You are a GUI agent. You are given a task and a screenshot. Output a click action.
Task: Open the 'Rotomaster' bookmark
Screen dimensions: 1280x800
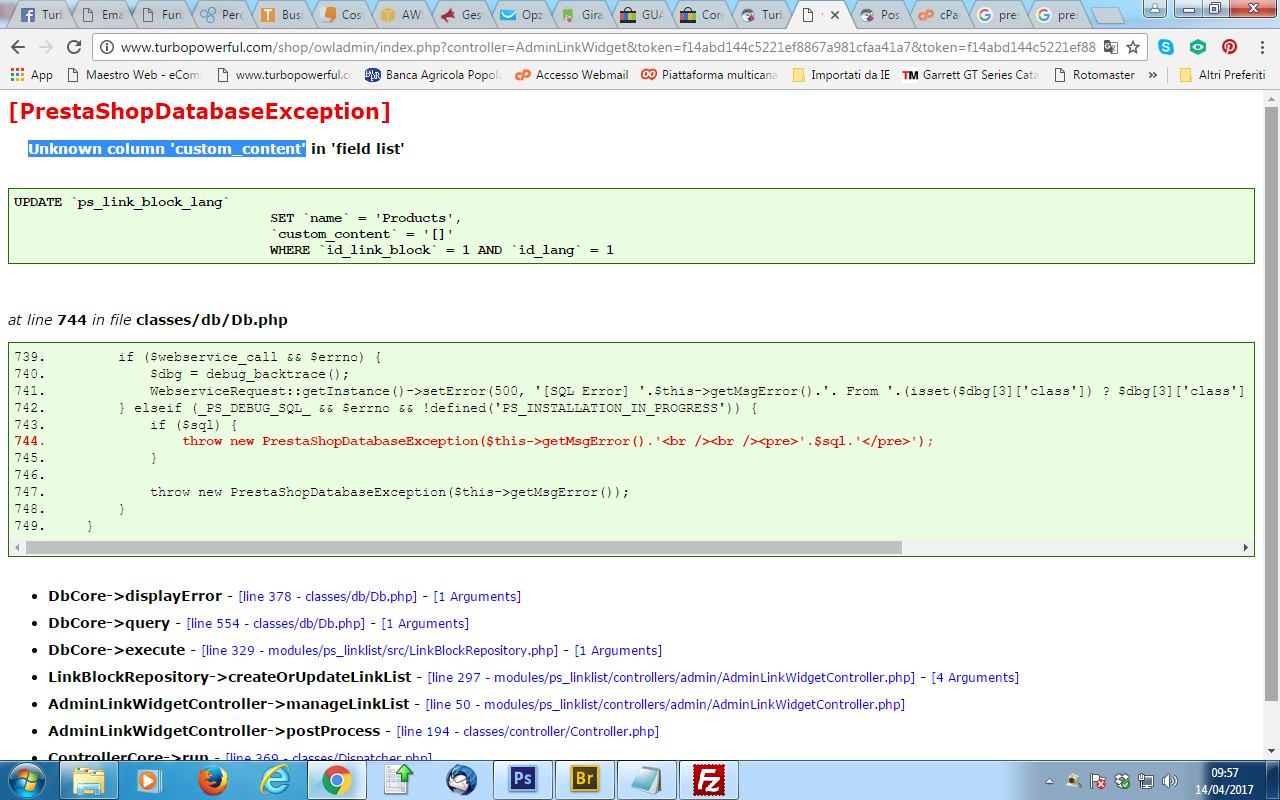tap(1093, 75)
